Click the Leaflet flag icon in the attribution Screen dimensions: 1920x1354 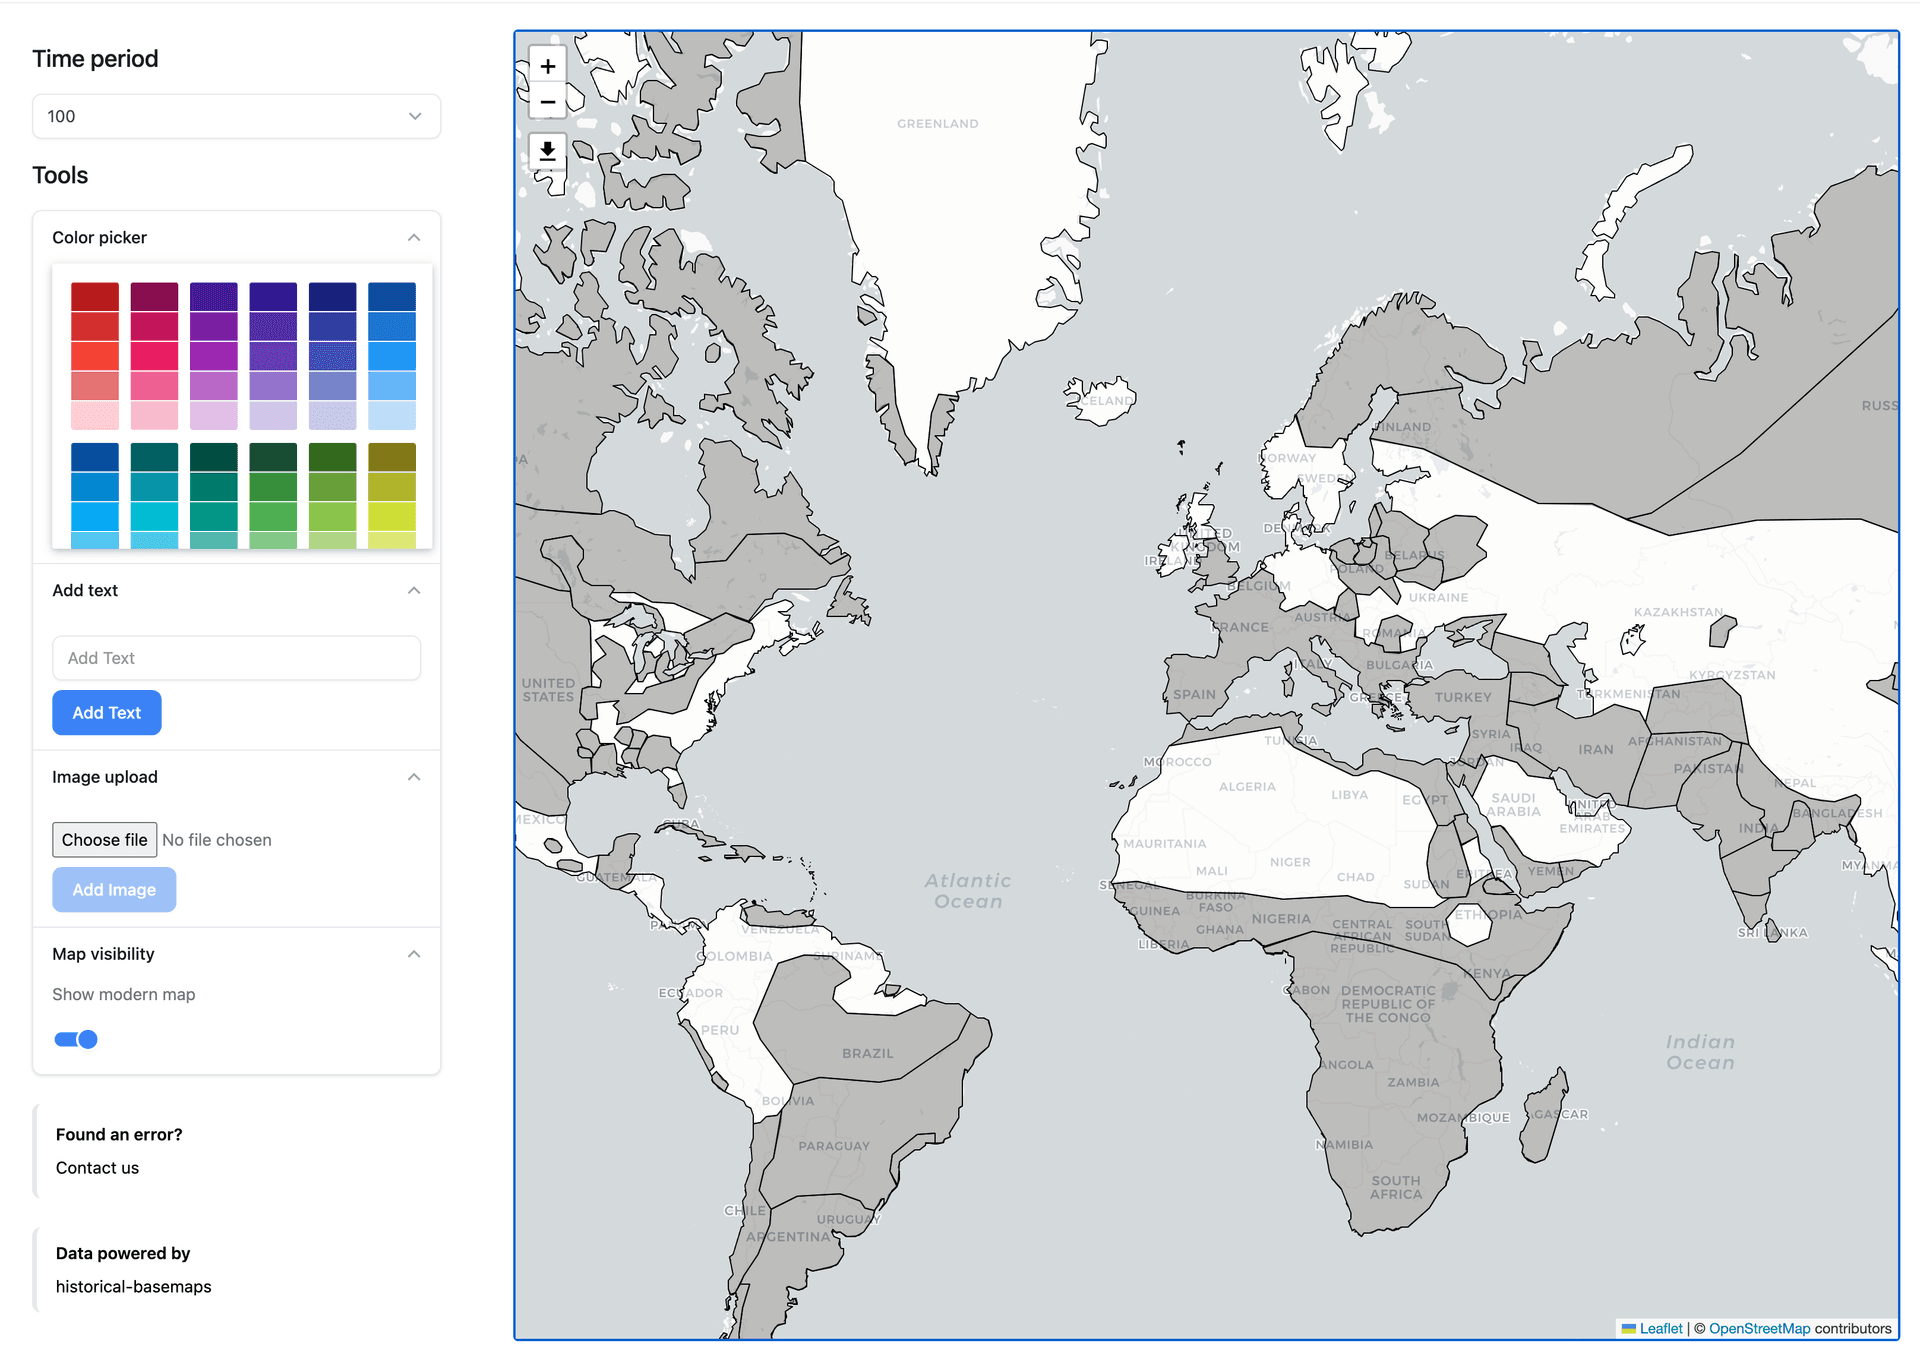point(1632,1329)
